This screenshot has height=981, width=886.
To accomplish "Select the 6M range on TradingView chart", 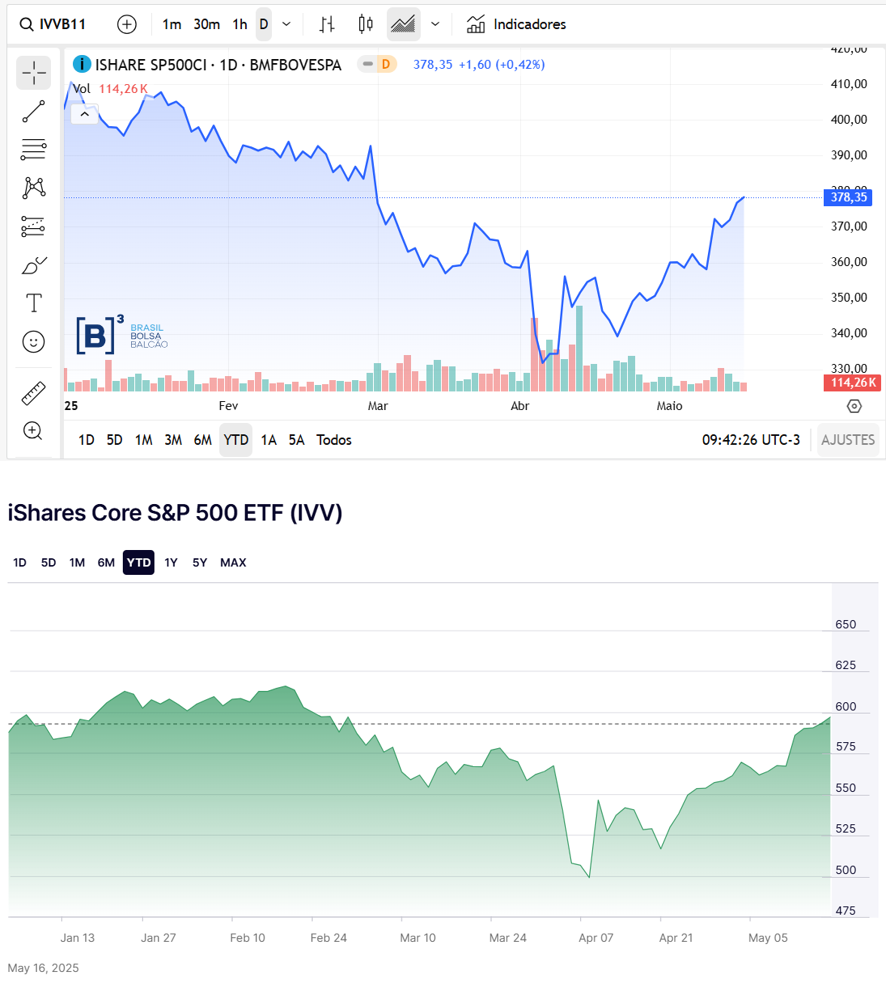I will click(203, 440).
